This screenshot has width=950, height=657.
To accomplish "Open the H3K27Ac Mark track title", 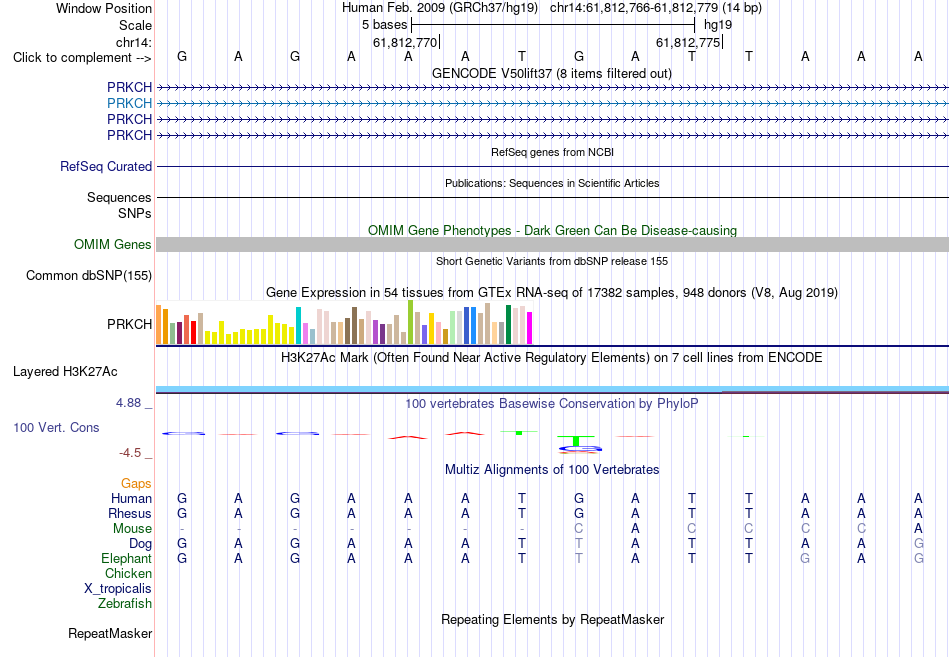I will pos(552,358).
